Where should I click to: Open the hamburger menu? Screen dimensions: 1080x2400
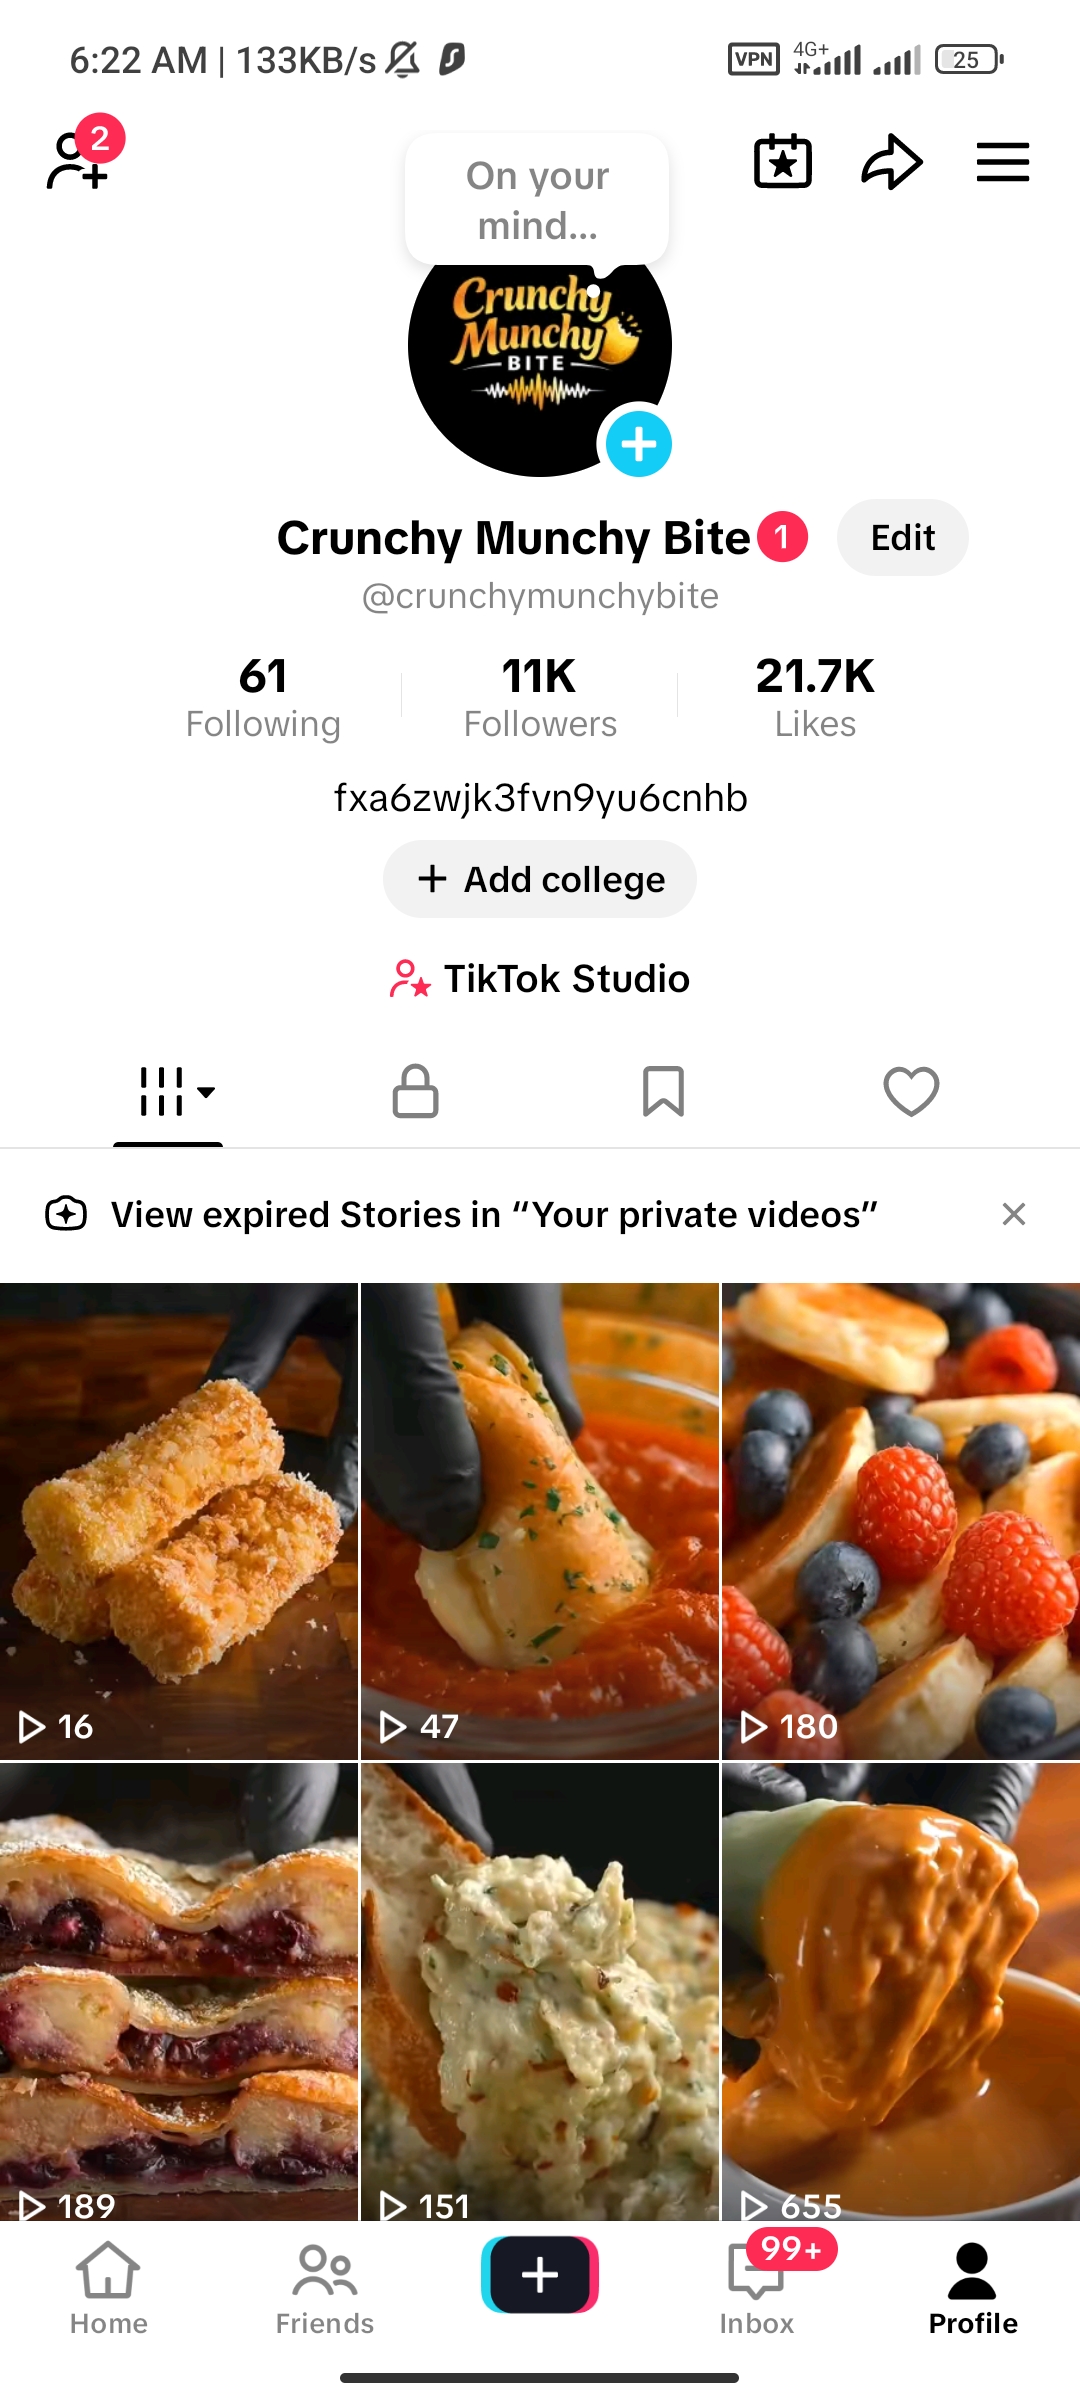(1002, 162)
